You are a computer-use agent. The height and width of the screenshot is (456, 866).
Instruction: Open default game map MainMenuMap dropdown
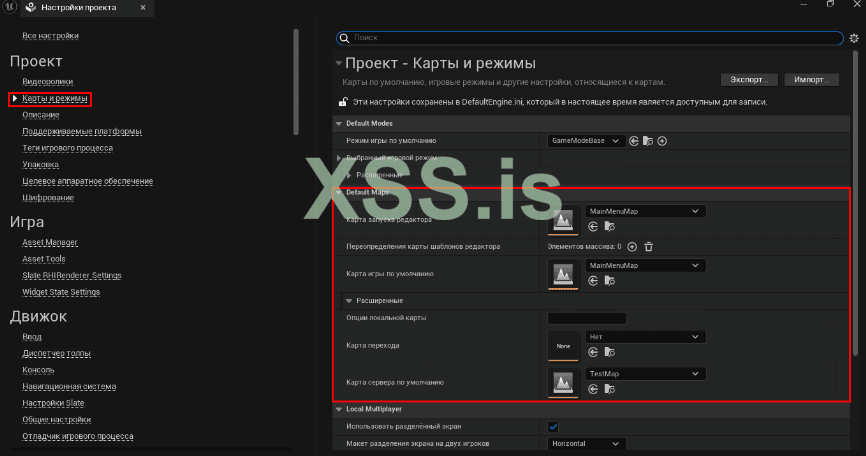tap(645, 266)
